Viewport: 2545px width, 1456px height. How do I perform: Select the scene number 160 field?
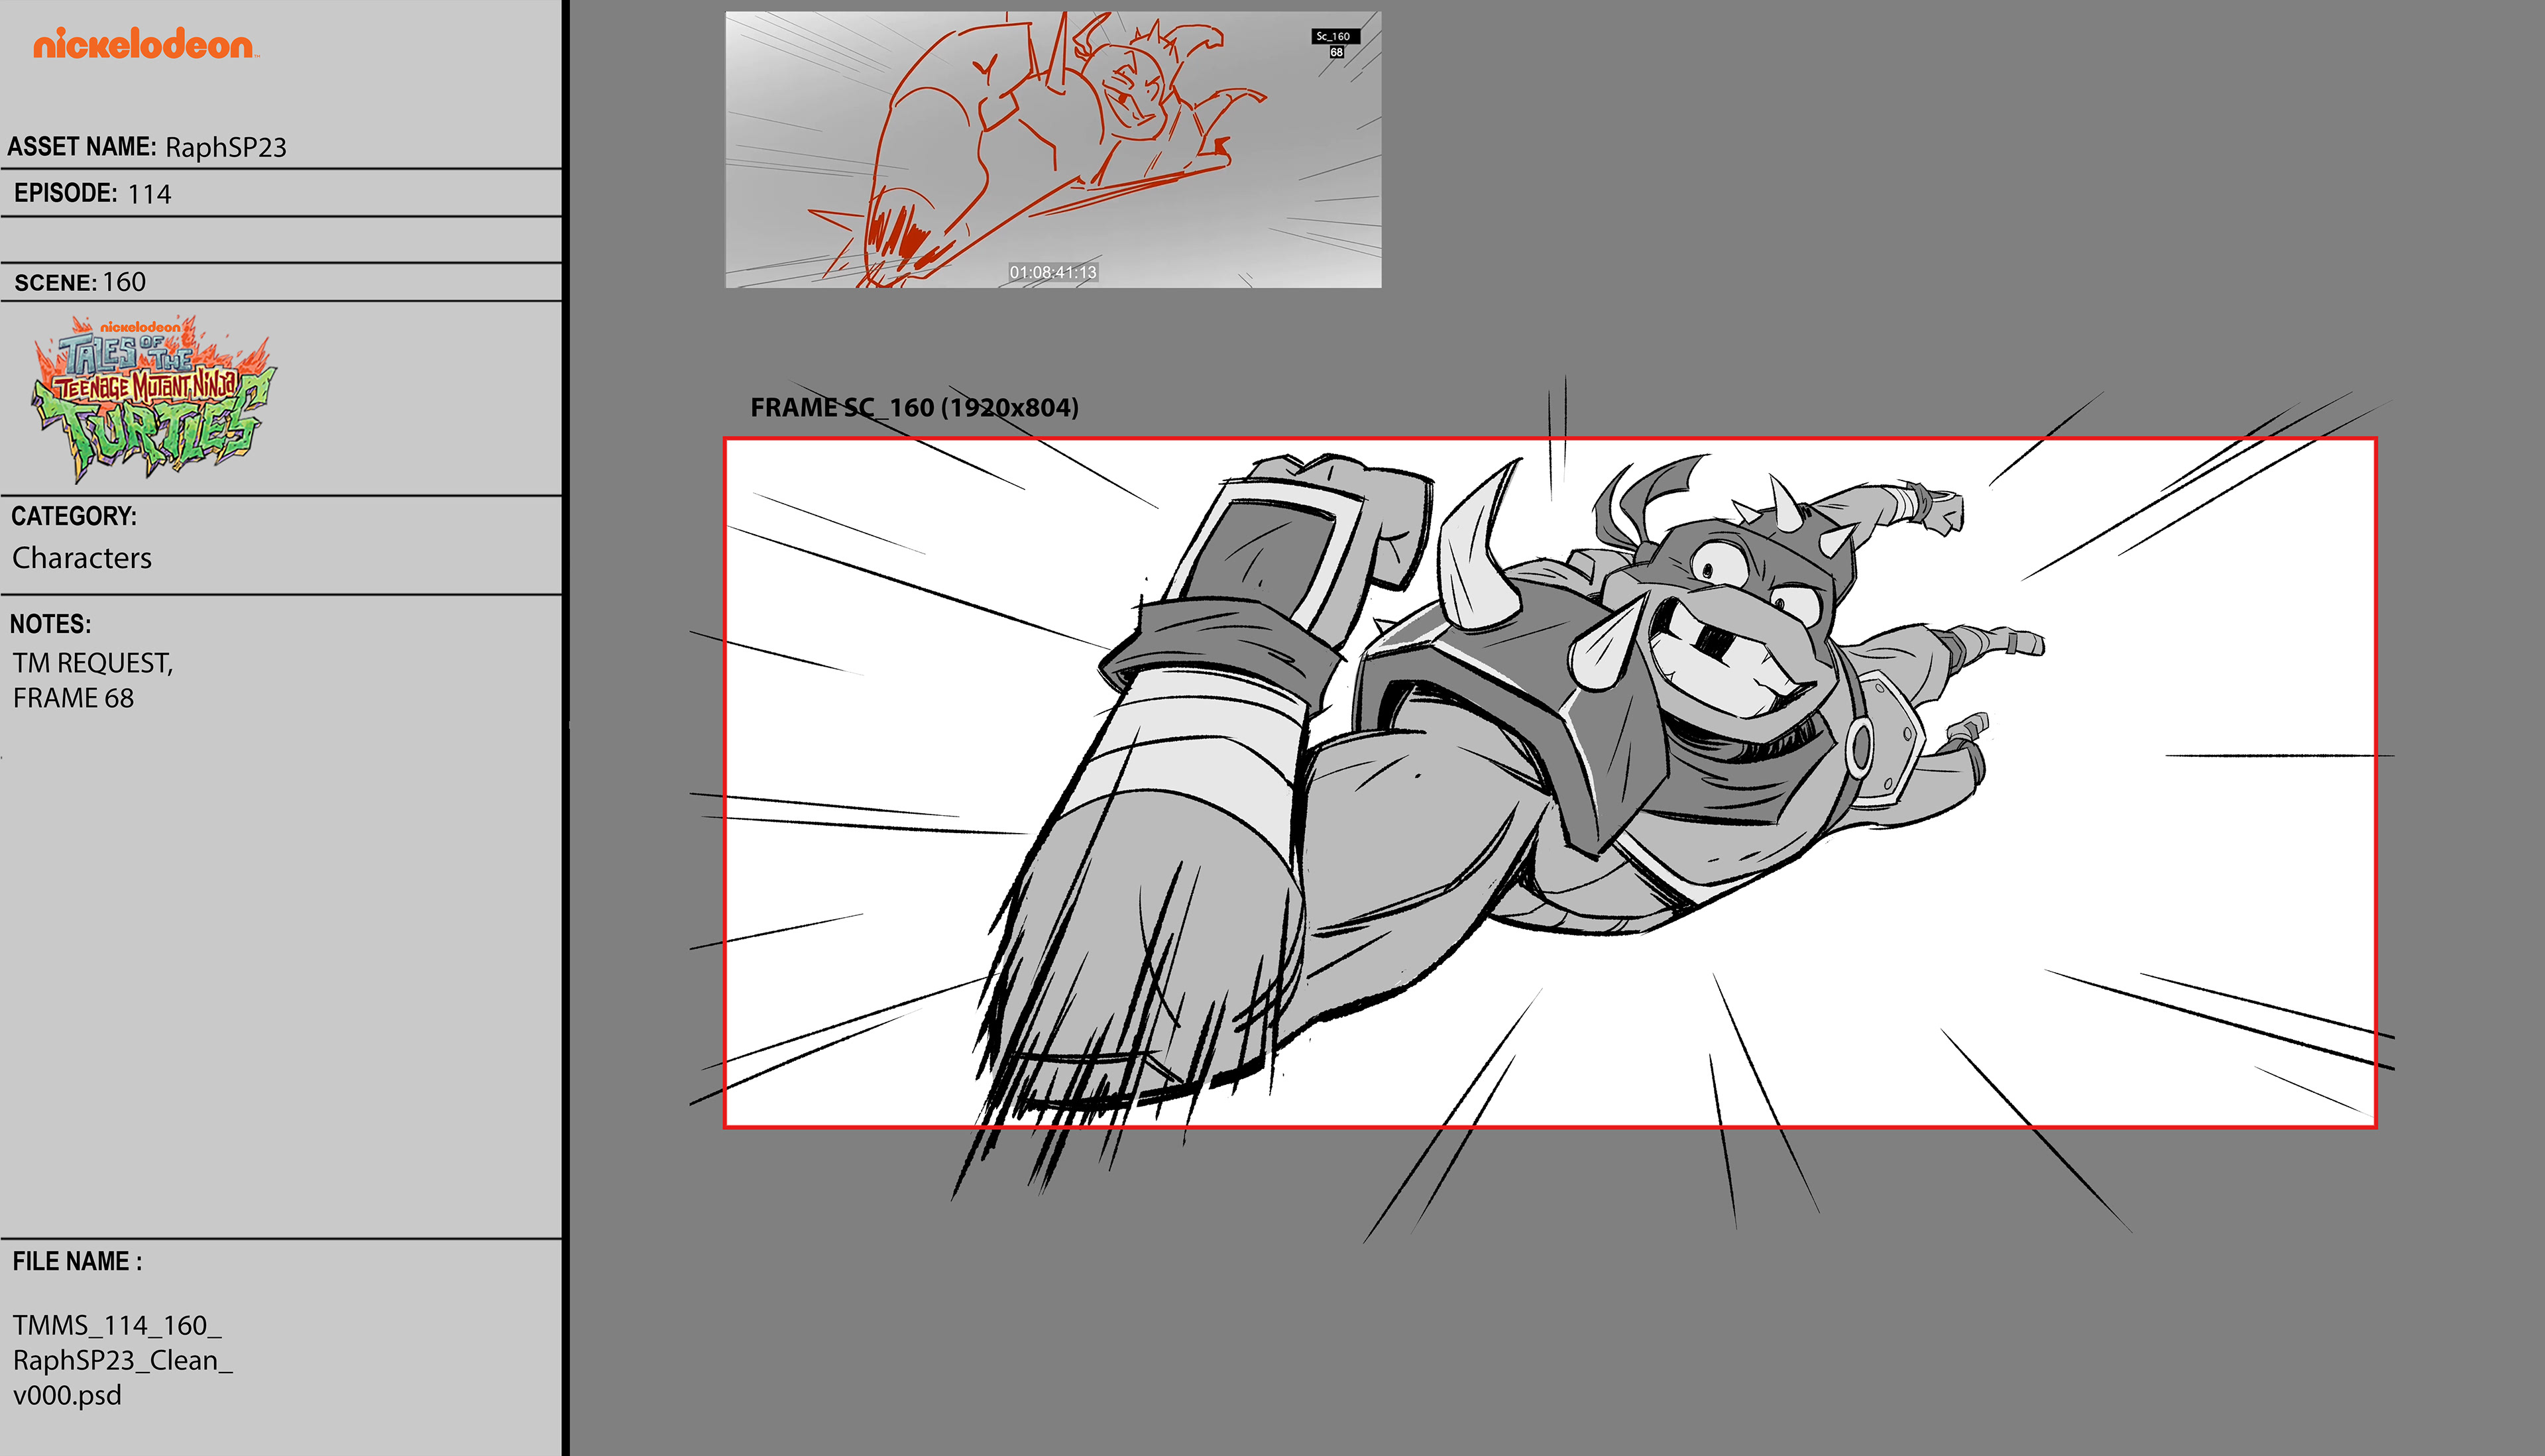[124, 282]
